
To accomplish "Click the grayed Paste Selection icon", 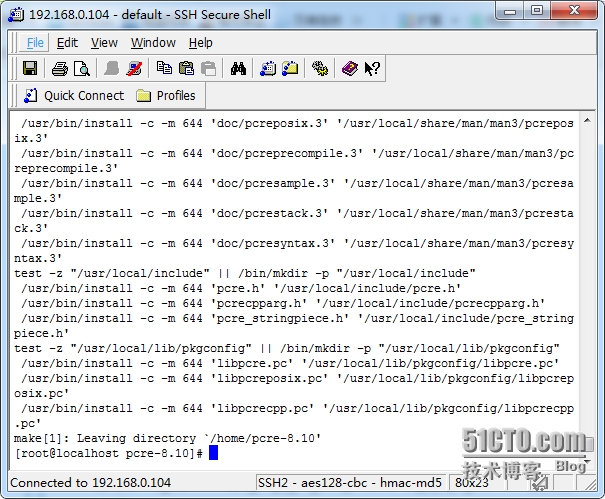I will coord(209,69).
